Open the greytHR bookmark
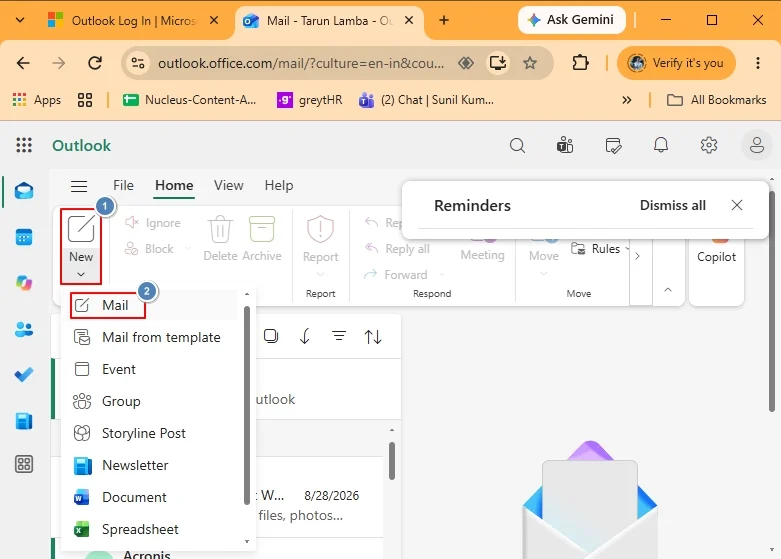The width and height of the screenshot is (781, 559). point(310,100)
